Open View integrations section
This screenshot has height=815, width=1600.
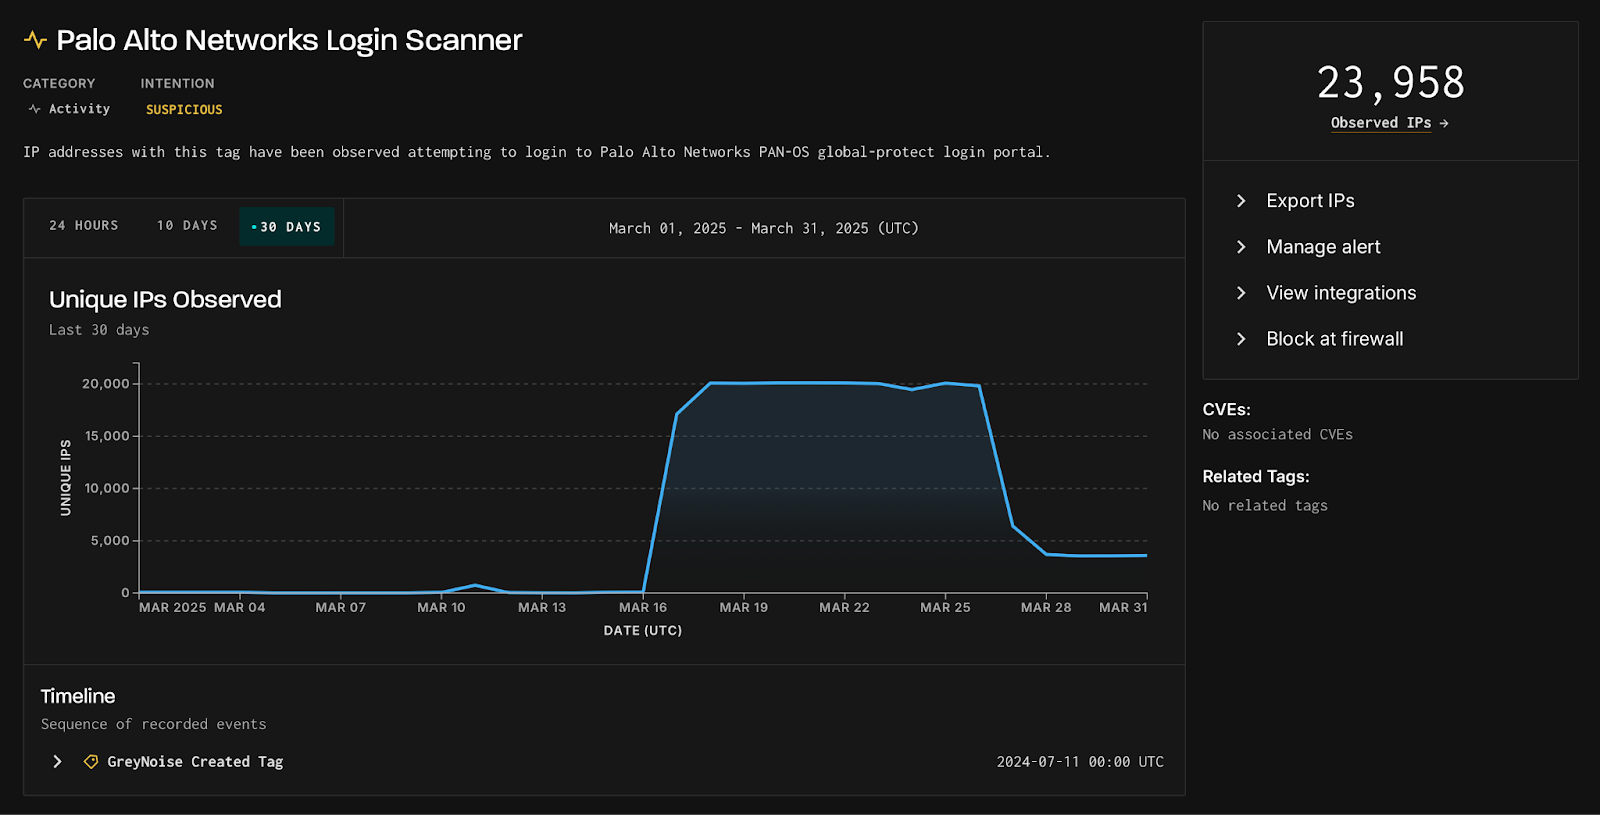[x=1340, y=293]
